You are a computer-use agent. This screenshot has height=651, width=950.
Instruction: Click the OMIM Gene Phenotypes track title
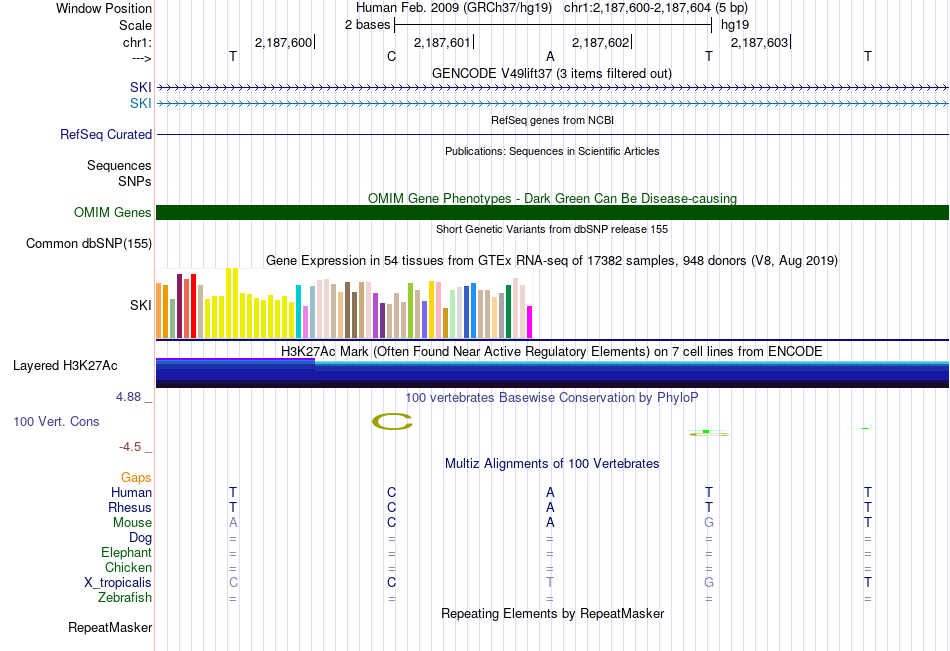[x=552, y=198]
